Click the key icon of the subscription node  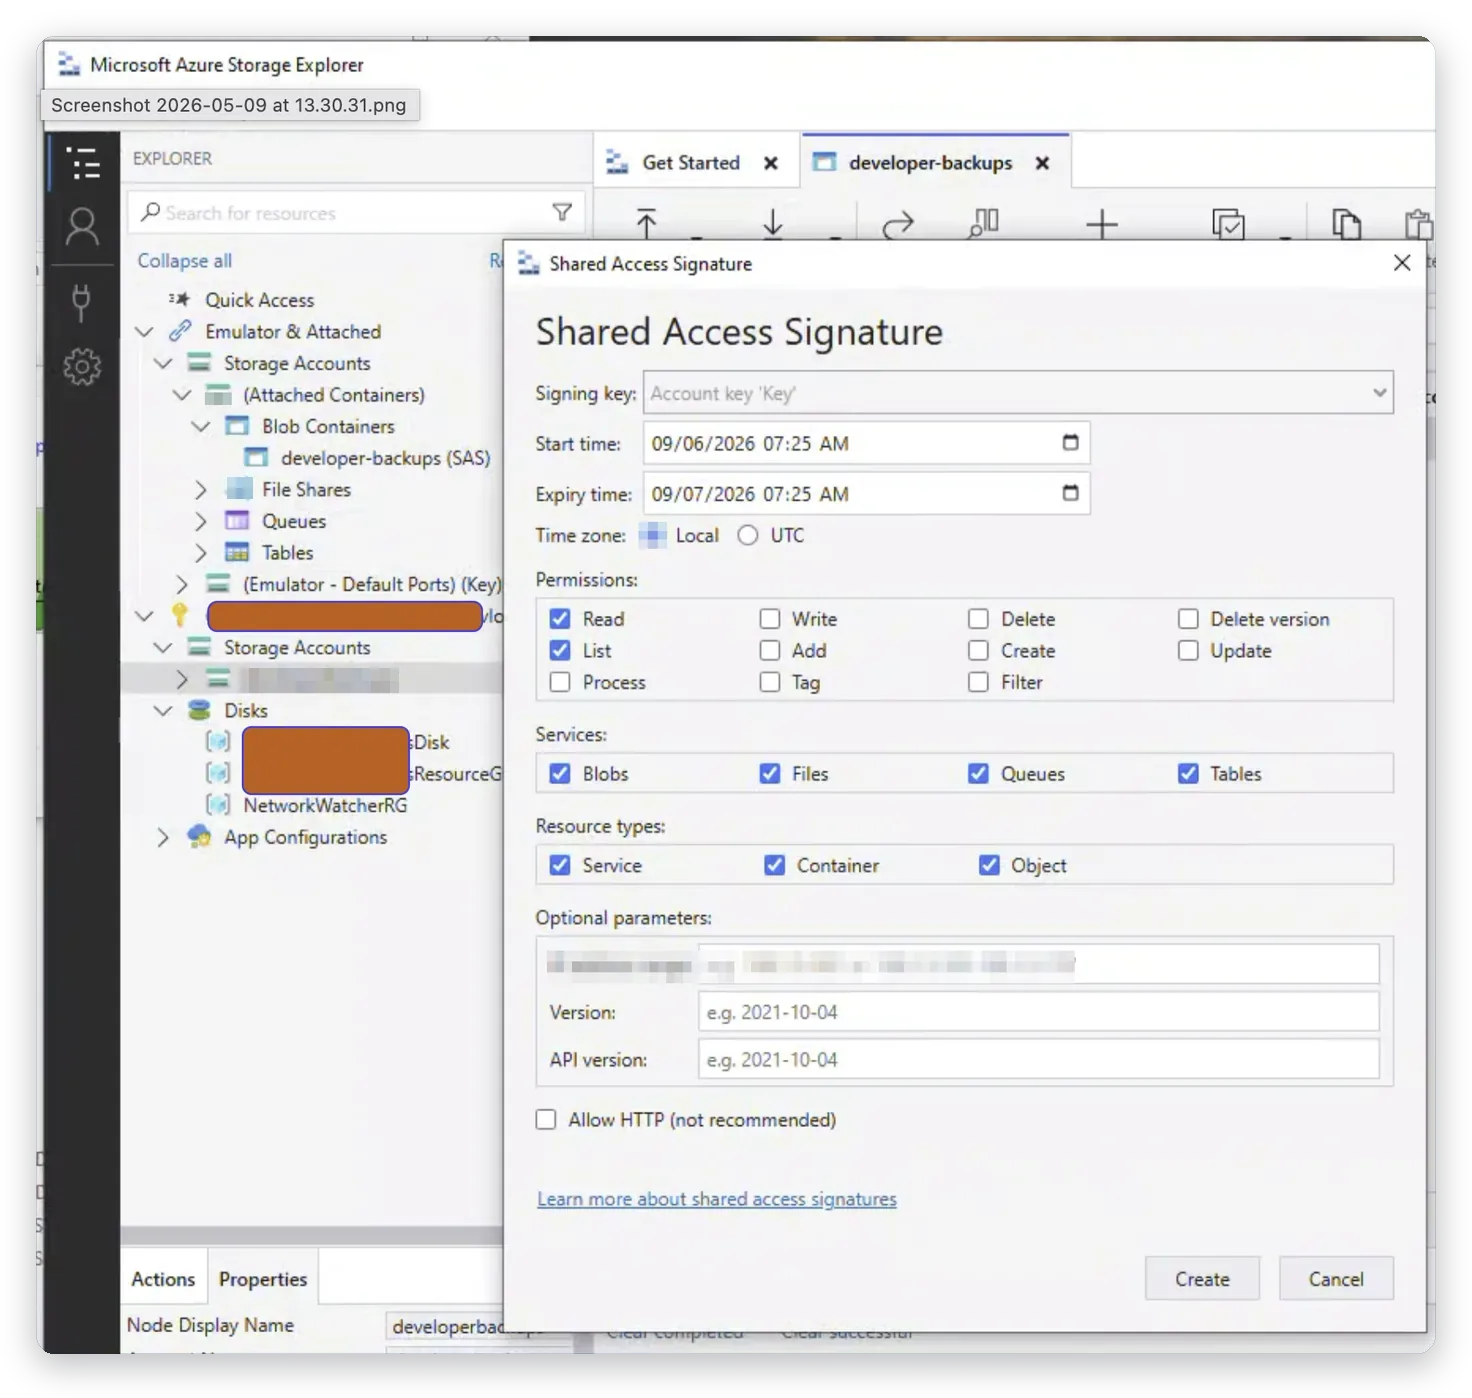(x=180, y=614)
